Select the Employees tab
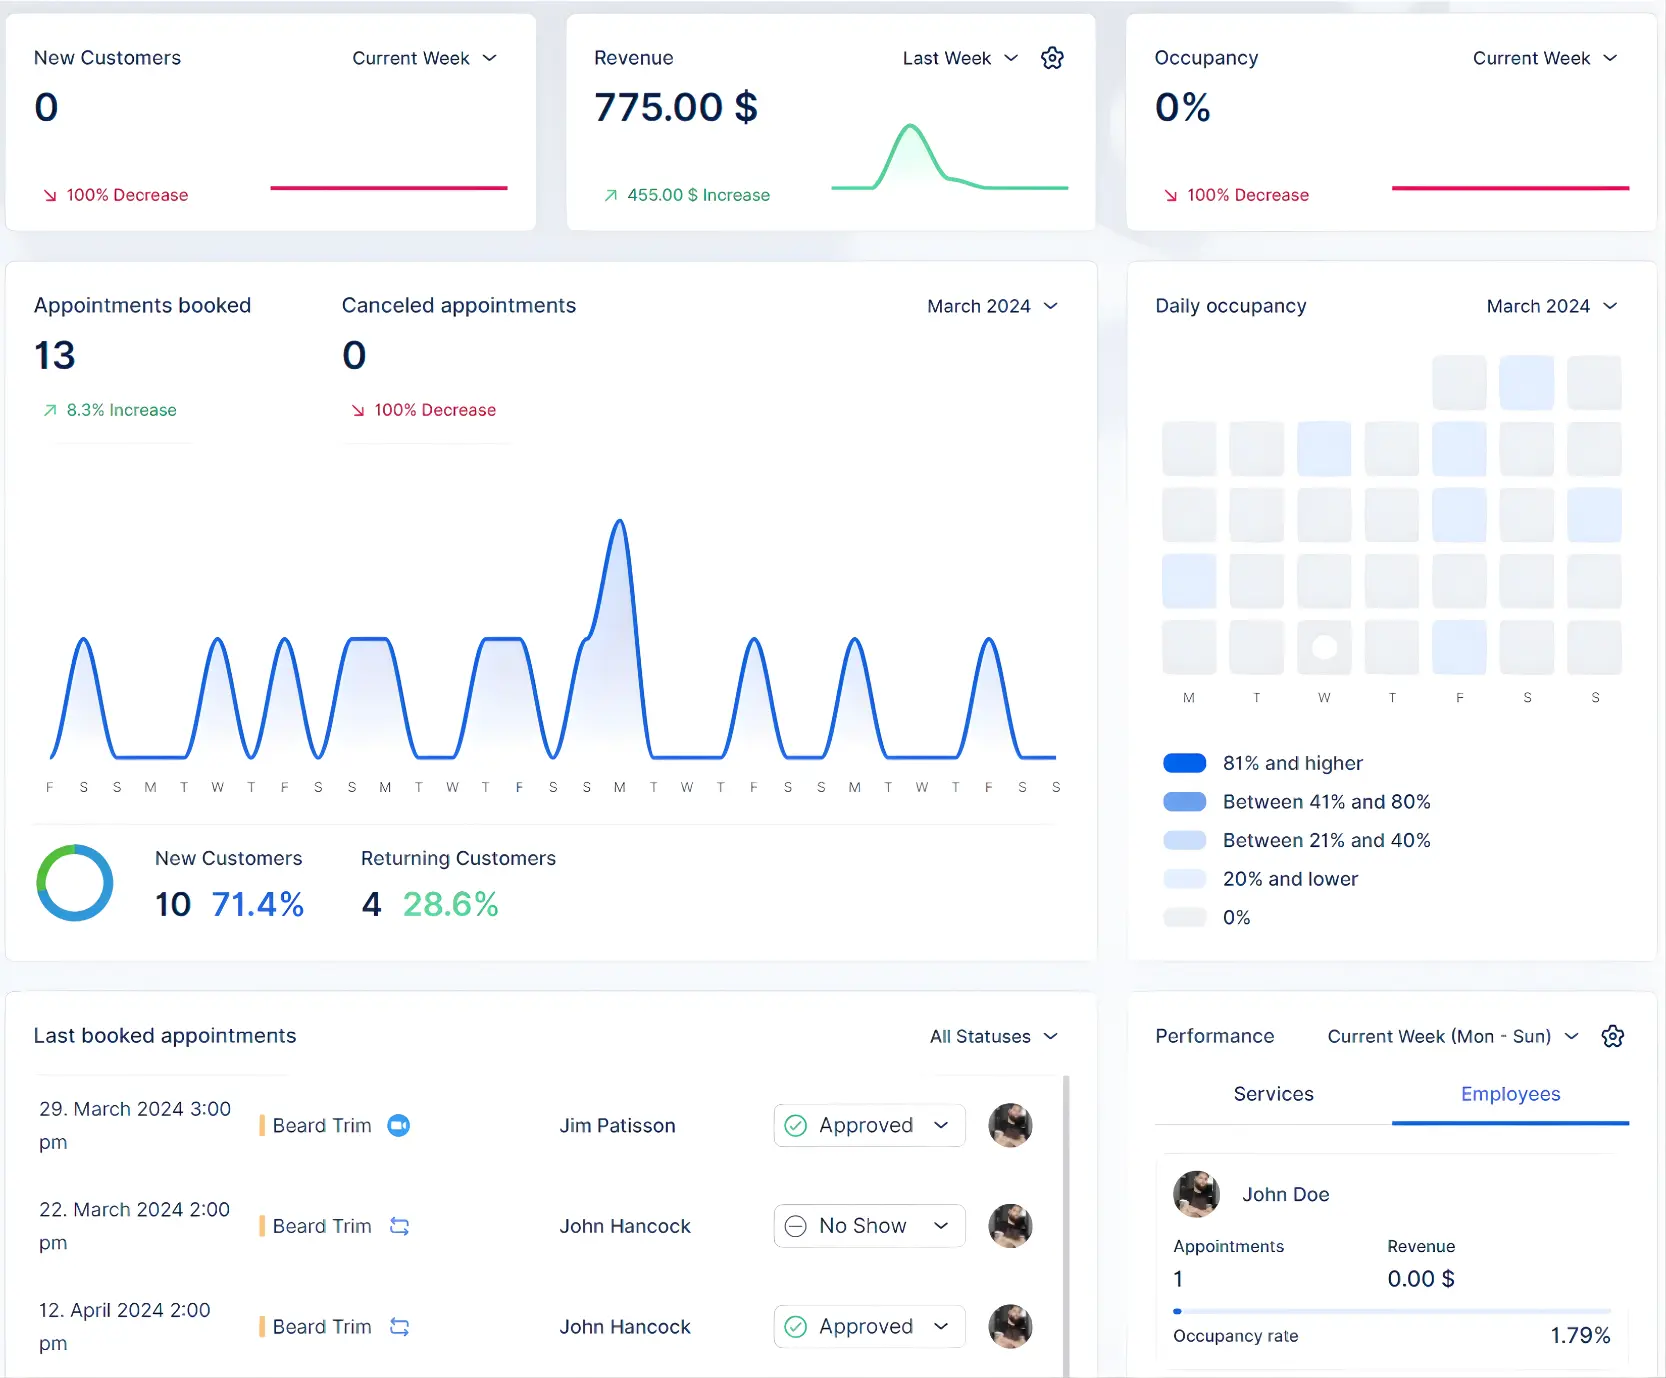1666x1378 pixels. pos(1510,1094)
